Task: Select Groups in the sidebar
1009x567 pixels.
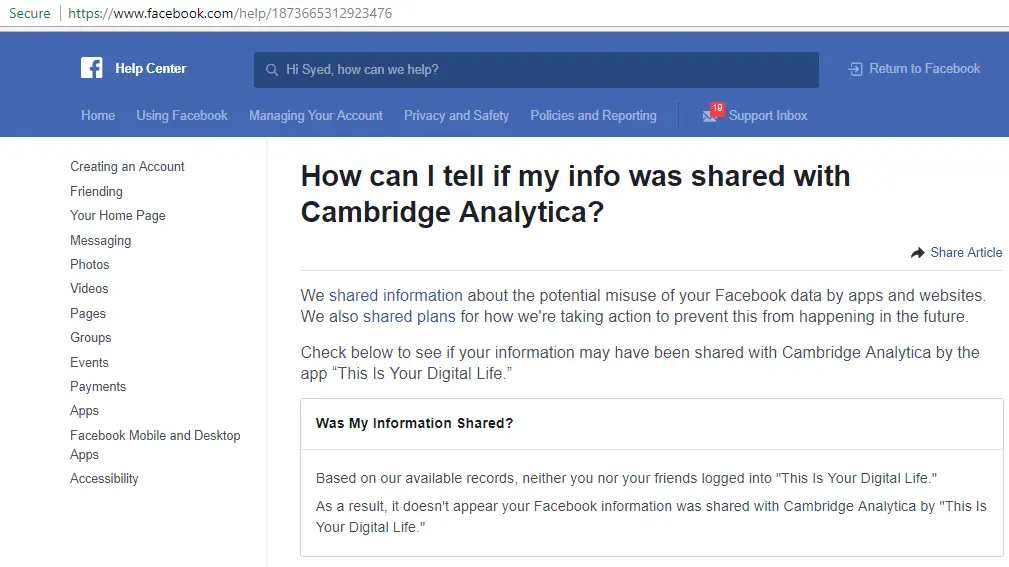Action: point(91,337)
